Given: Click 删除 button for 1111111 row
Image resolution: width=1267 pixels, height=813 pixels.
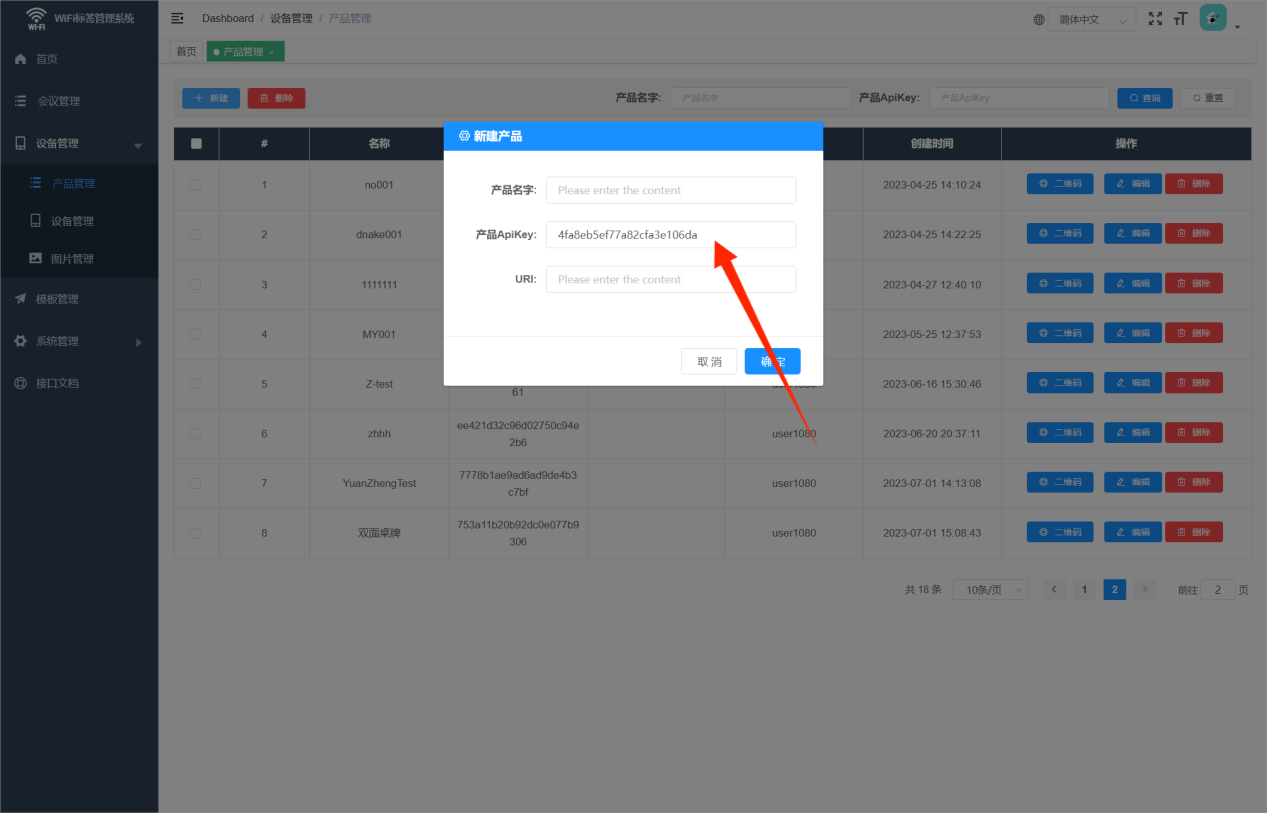Looking at the screenshot, I should click(x=1194, y=283).
